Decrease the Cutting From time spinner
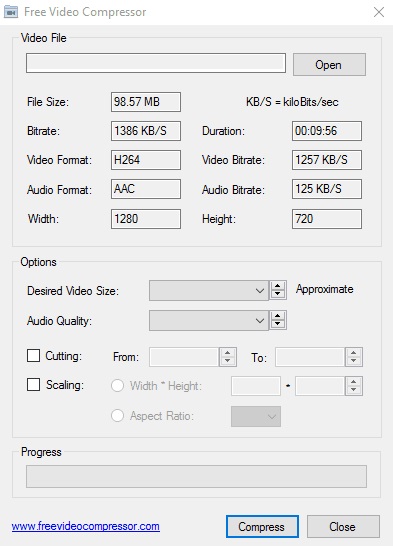 click(228, 361)
